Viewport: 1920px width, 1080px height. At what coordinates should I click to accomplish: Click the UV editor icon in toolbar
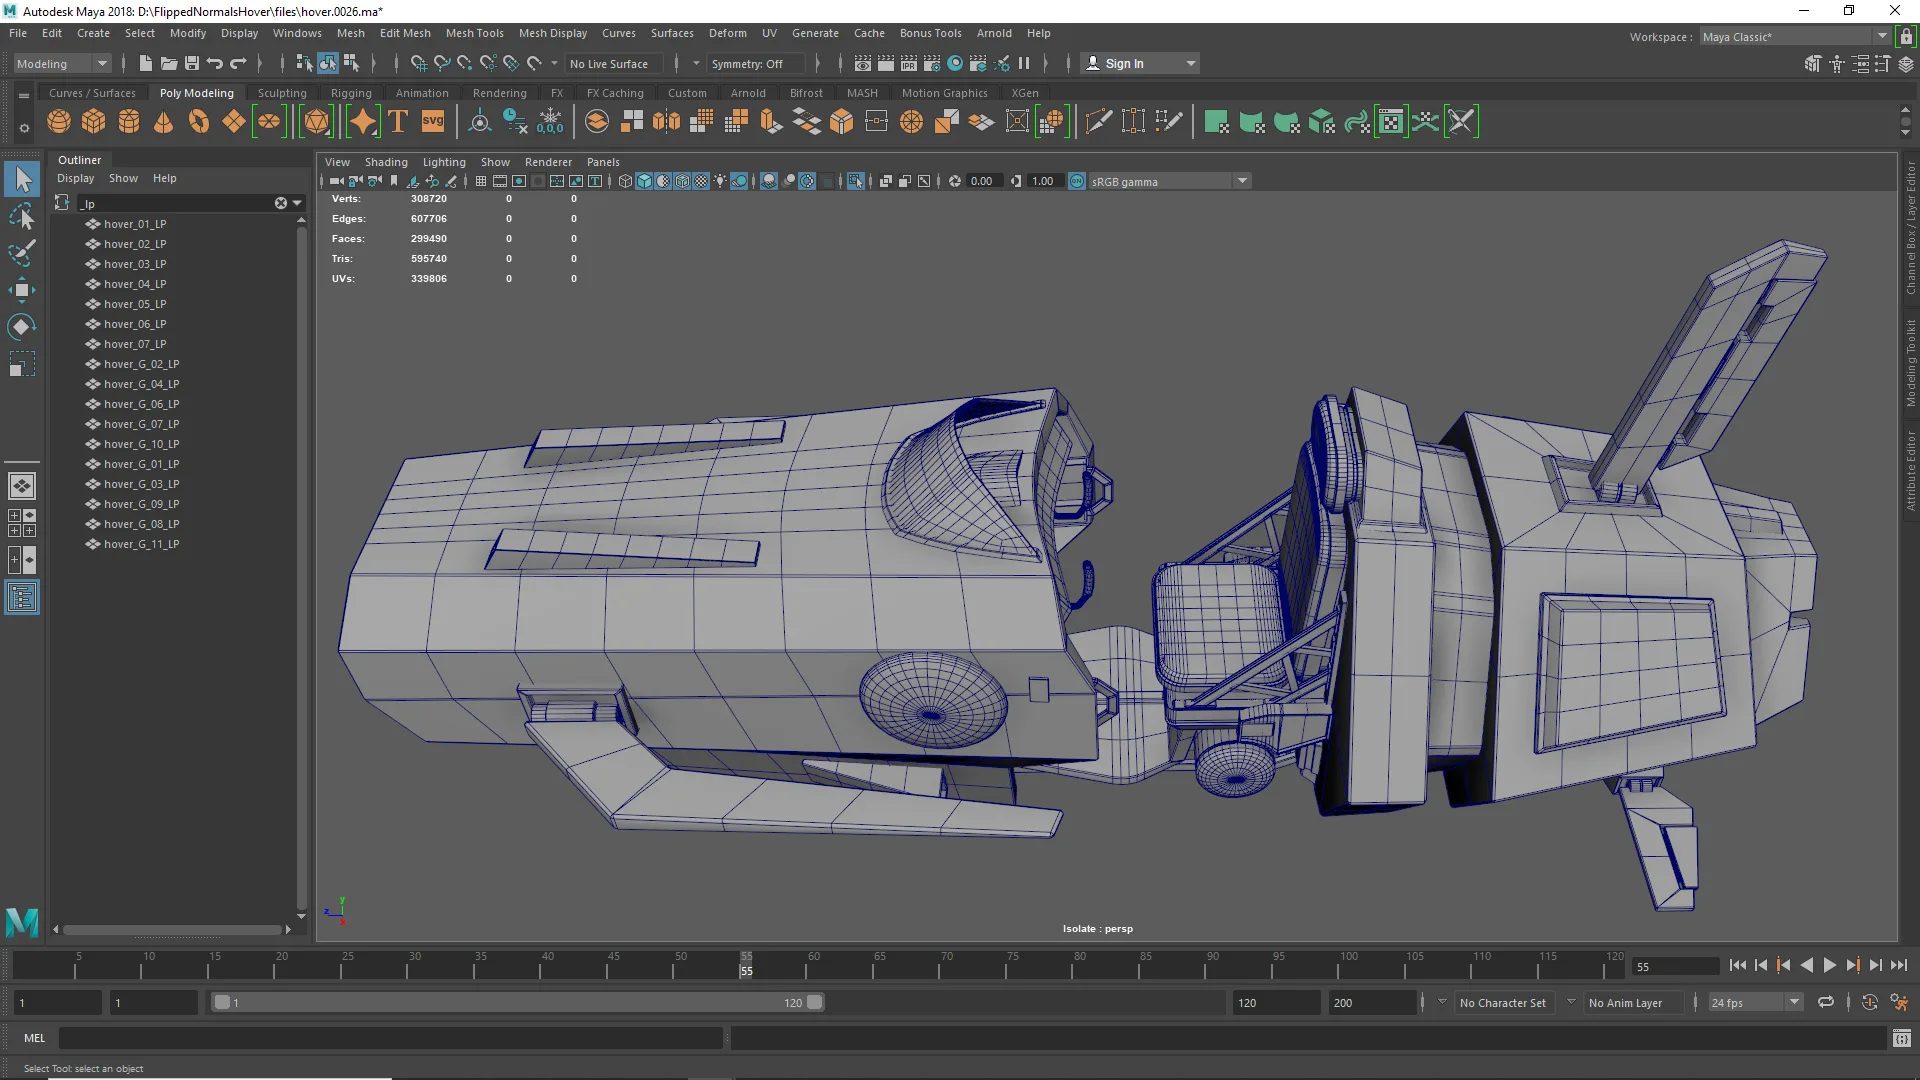[1391, 121]
